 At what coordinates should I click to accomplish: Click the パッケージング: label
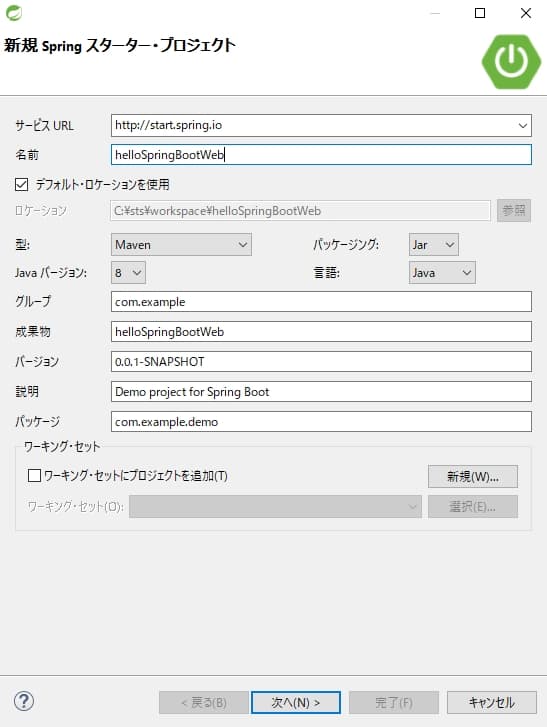tap(346, 244)
